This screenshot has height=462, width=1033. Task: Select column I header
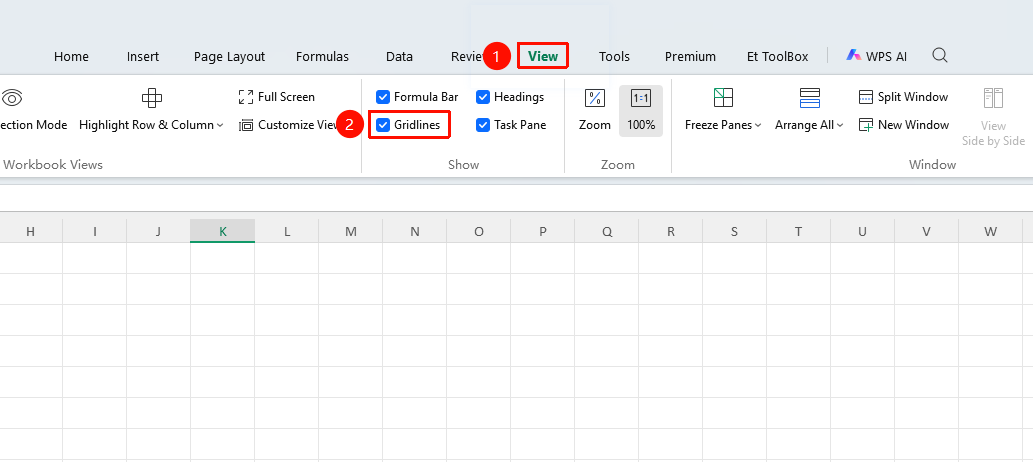click(x=95, y=231)
